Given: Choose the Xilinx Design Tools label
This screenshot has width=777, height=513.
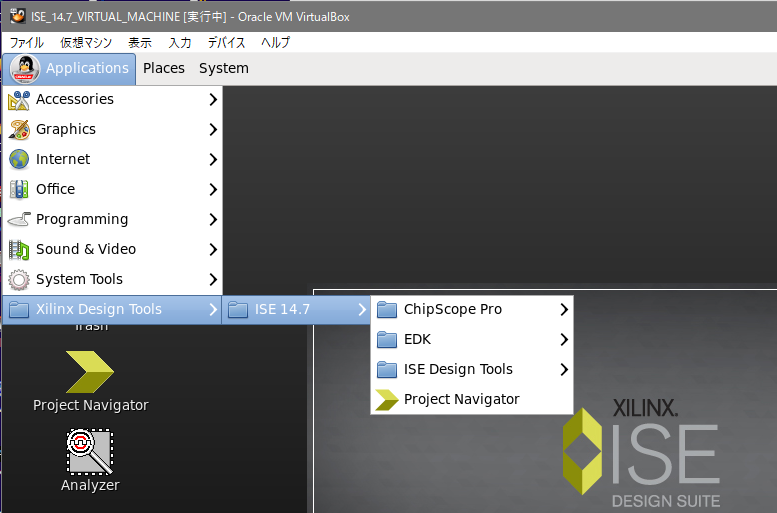Looking at the screenshot, I should 99,309.
